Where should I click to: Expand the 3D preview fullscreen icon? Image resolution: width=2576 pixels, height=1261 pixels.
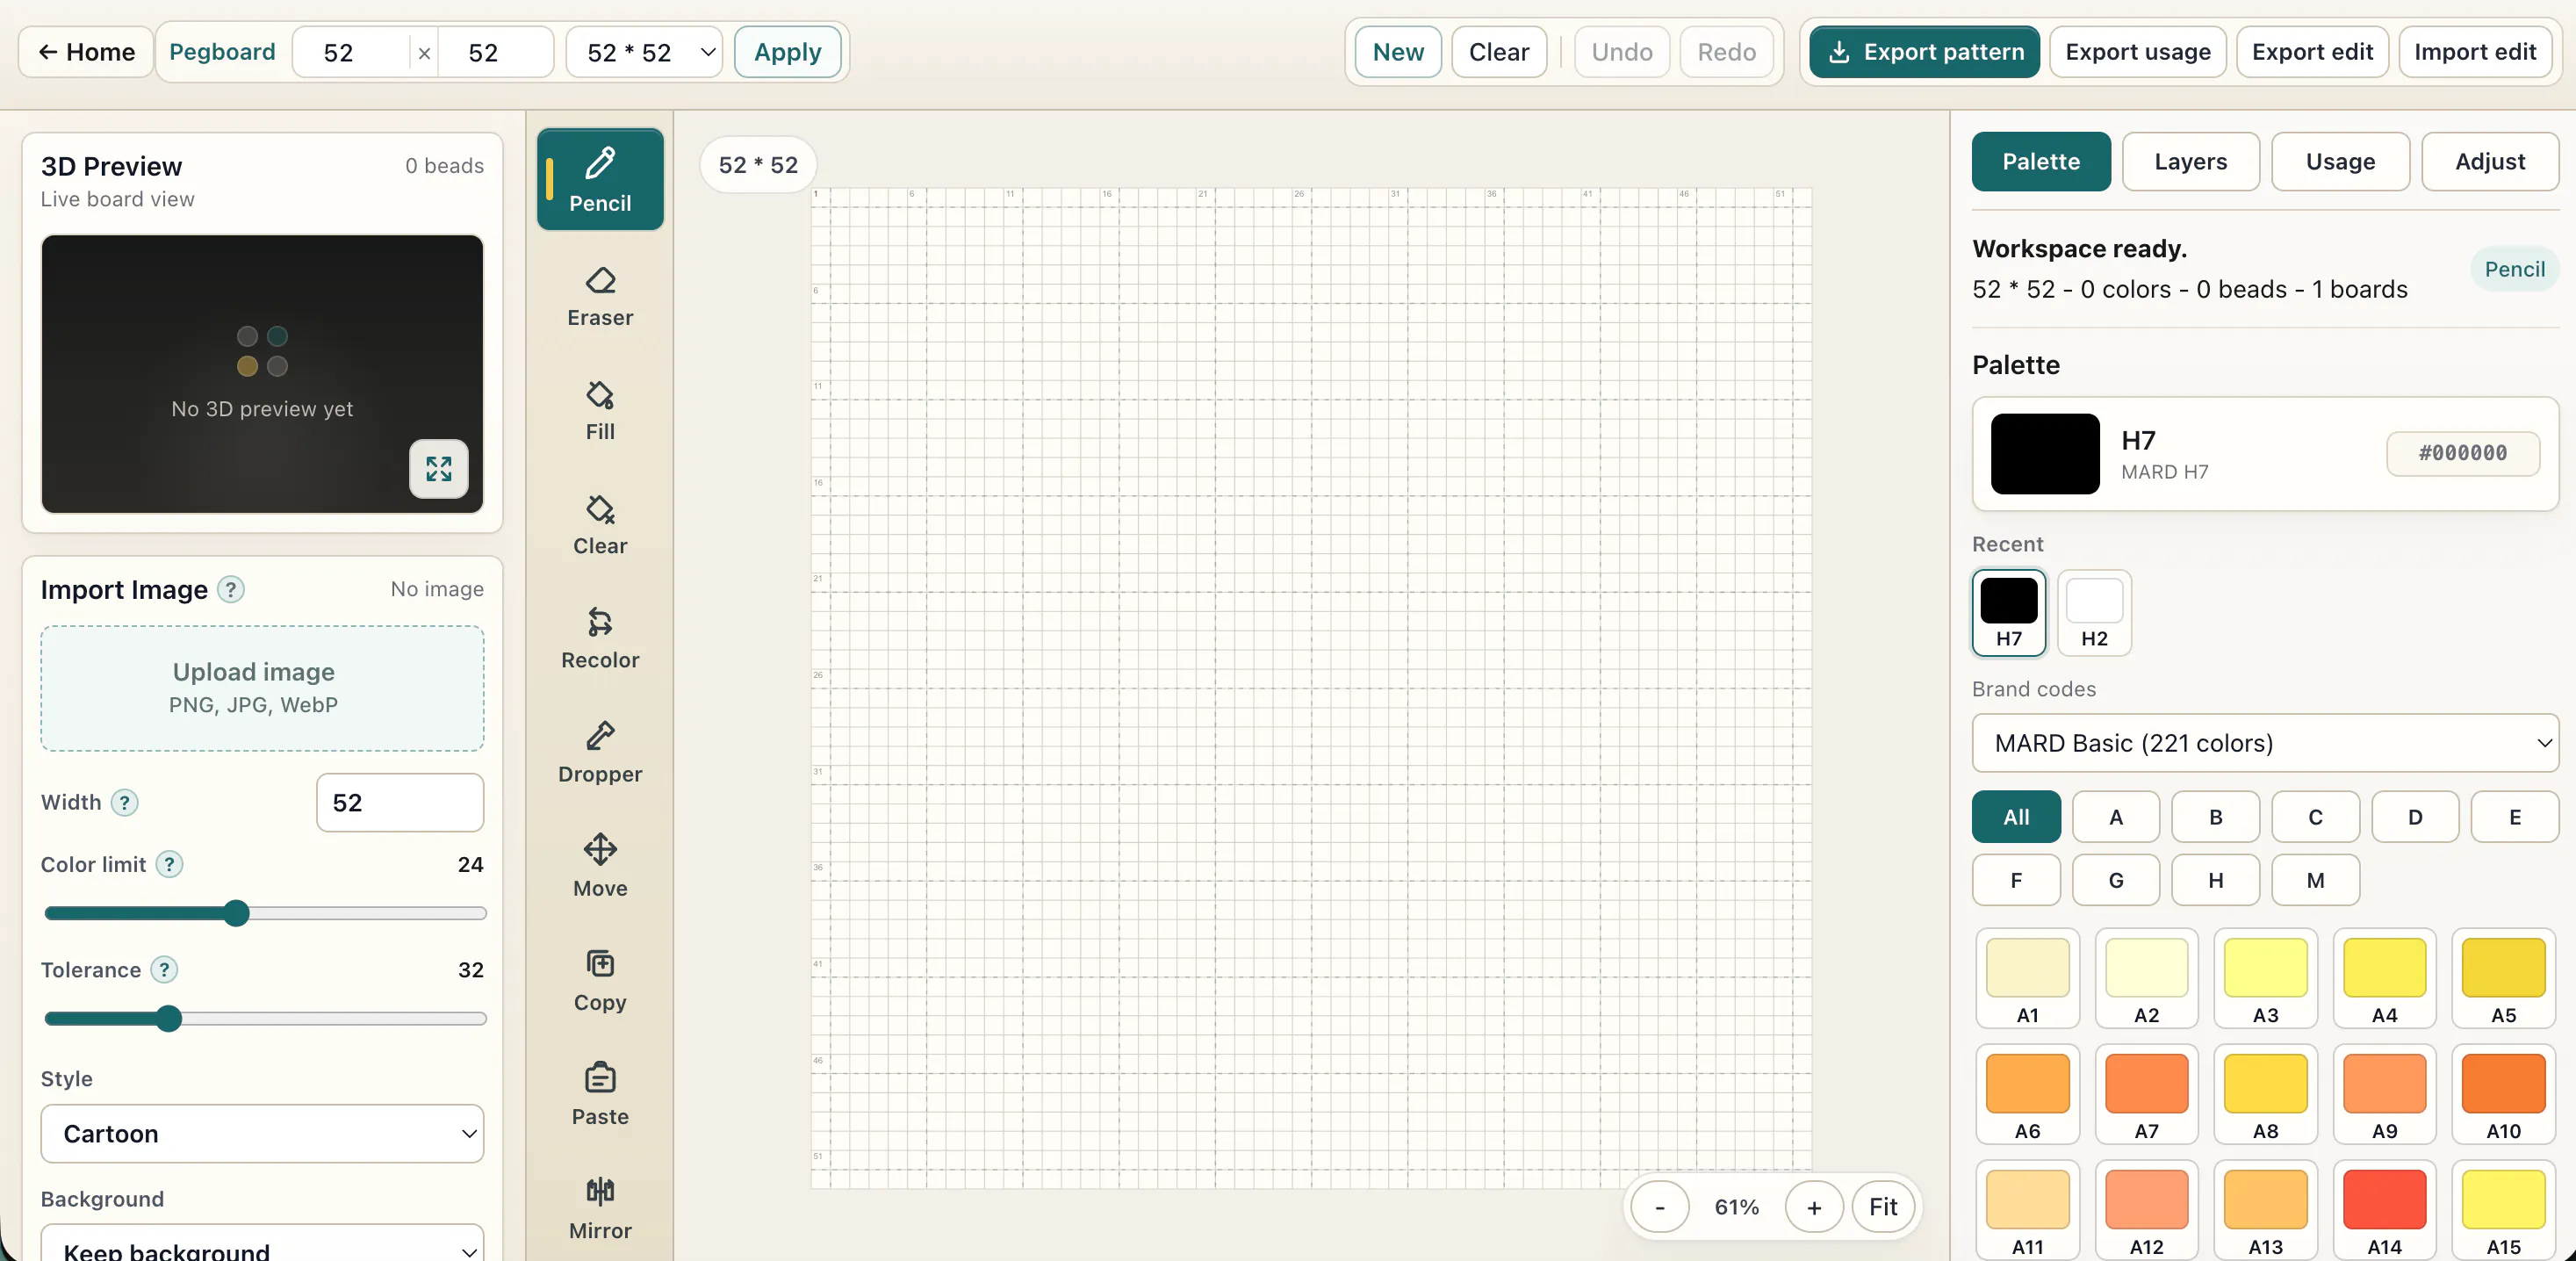[x=438, y=468]
